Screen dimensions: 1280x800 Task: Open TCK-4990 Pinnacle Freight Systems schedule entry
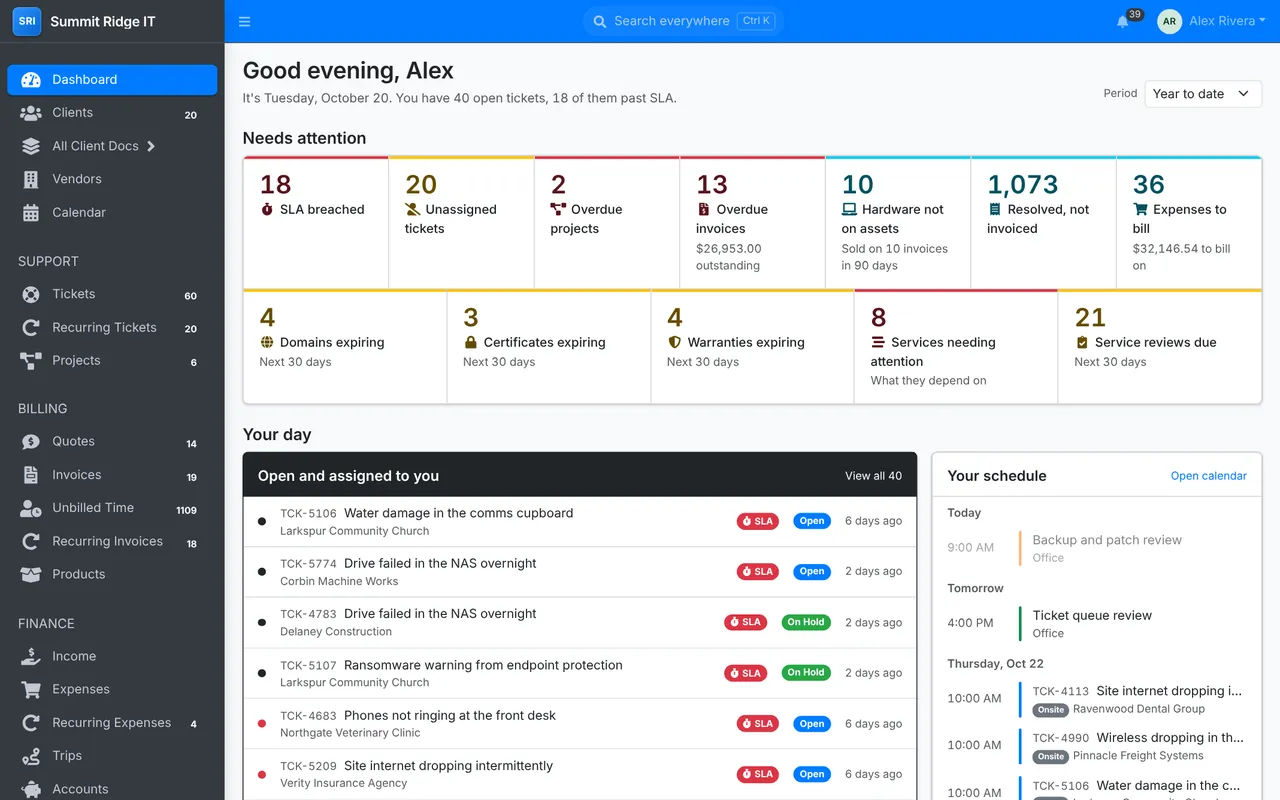1097,746
